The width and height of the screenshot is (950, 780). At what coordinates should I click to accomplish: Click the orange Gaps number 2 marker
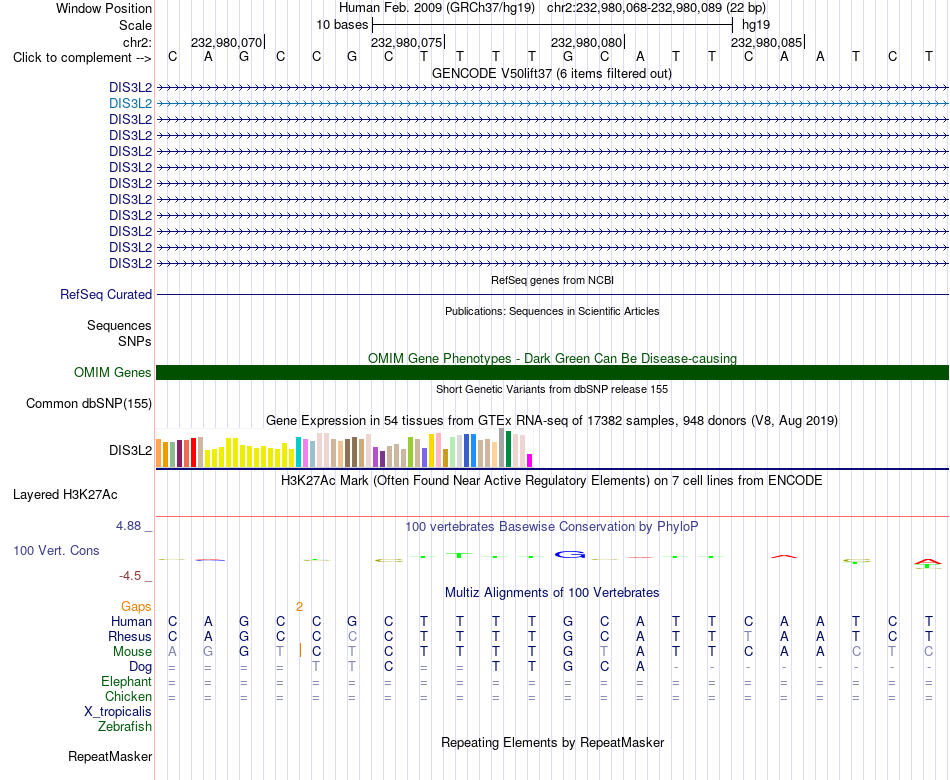point(299,606)
